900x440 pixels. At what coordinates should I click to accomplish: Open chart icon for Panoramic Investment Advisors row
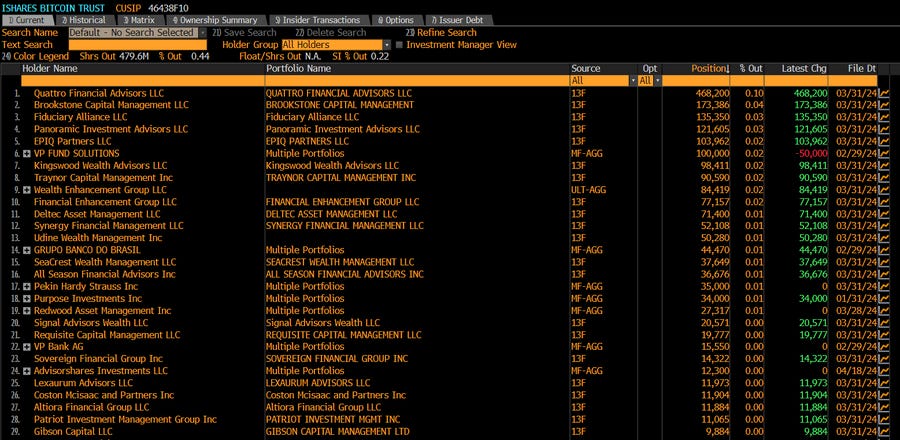point(884,129)
